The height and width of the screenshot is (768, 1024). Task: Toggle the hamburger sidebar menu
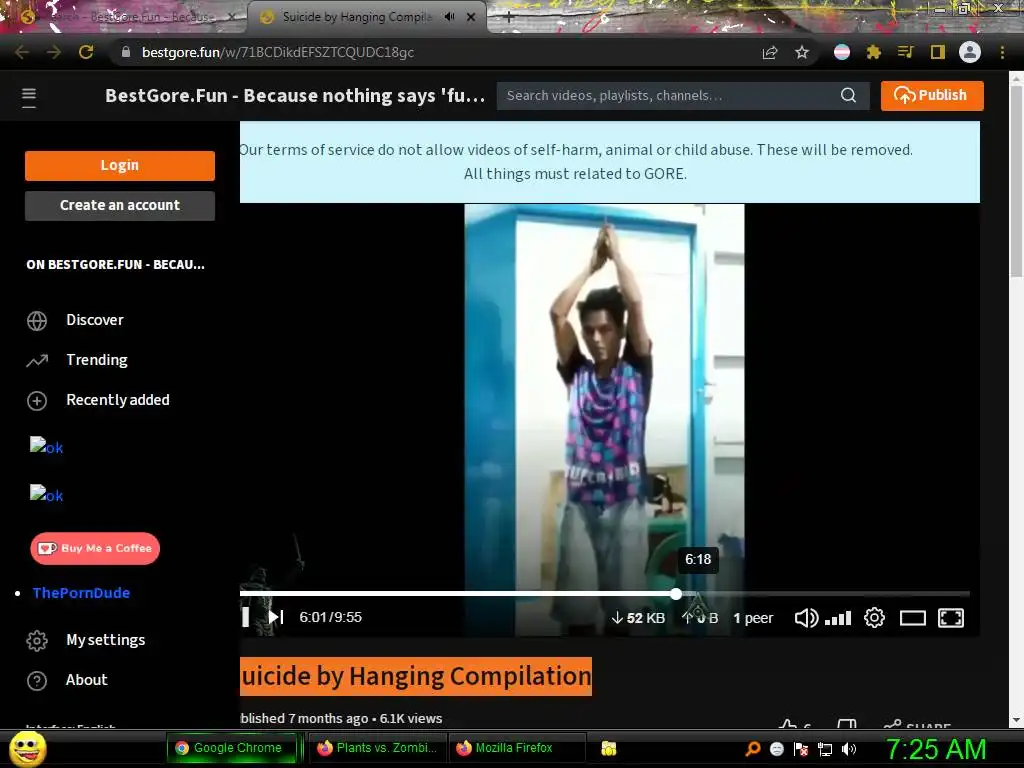[x=29, y=97]
